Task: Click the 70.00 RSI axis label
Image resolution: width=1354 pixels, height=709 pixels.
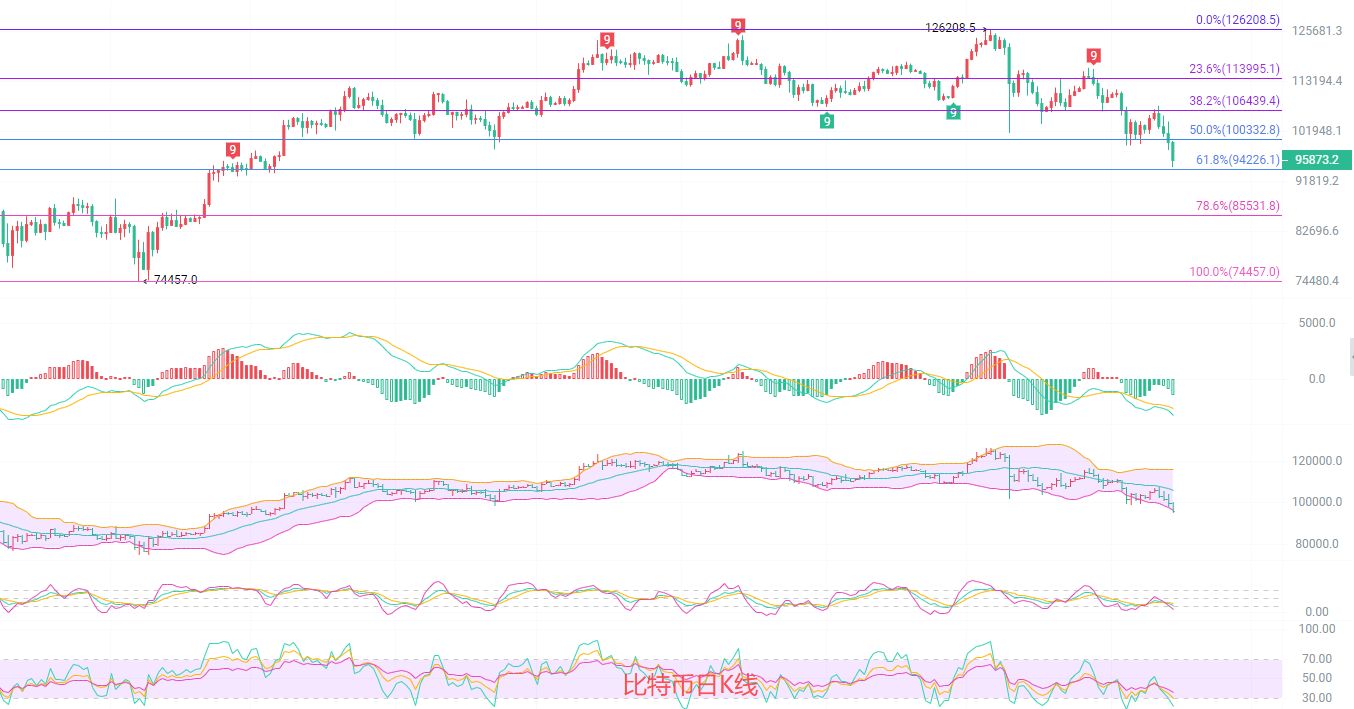Action: [x=1316, y=658]
